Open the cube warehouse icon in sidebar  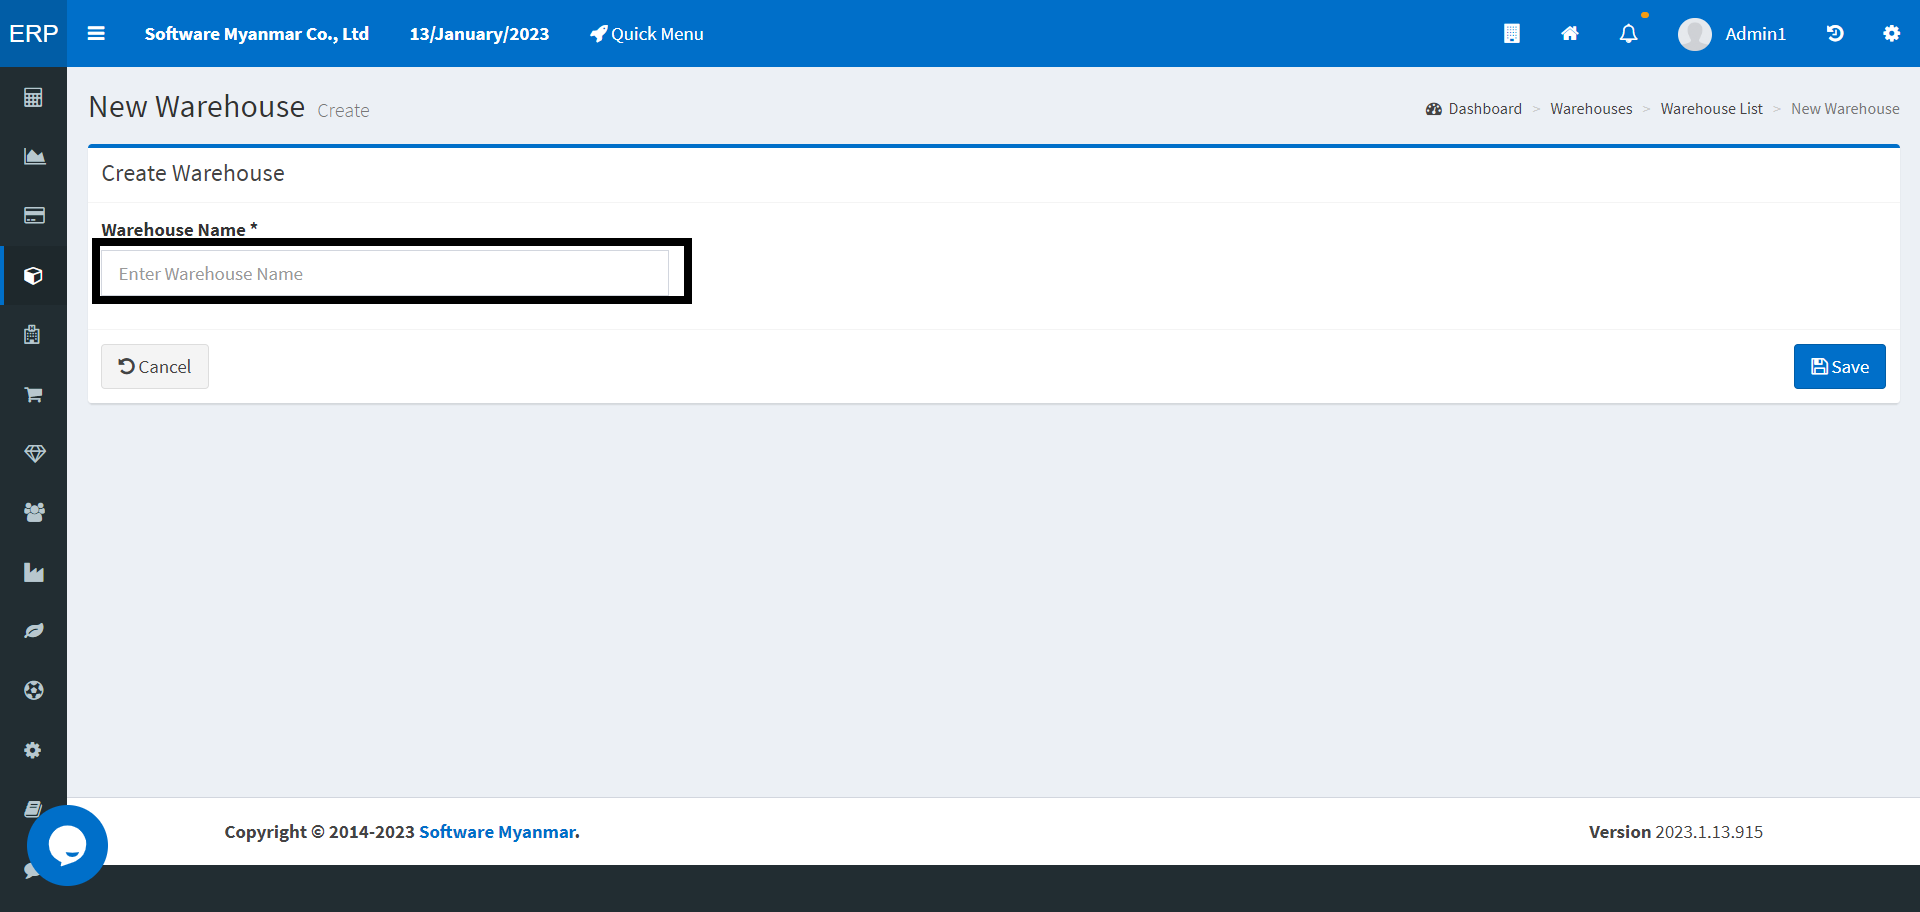click(34, 275)
